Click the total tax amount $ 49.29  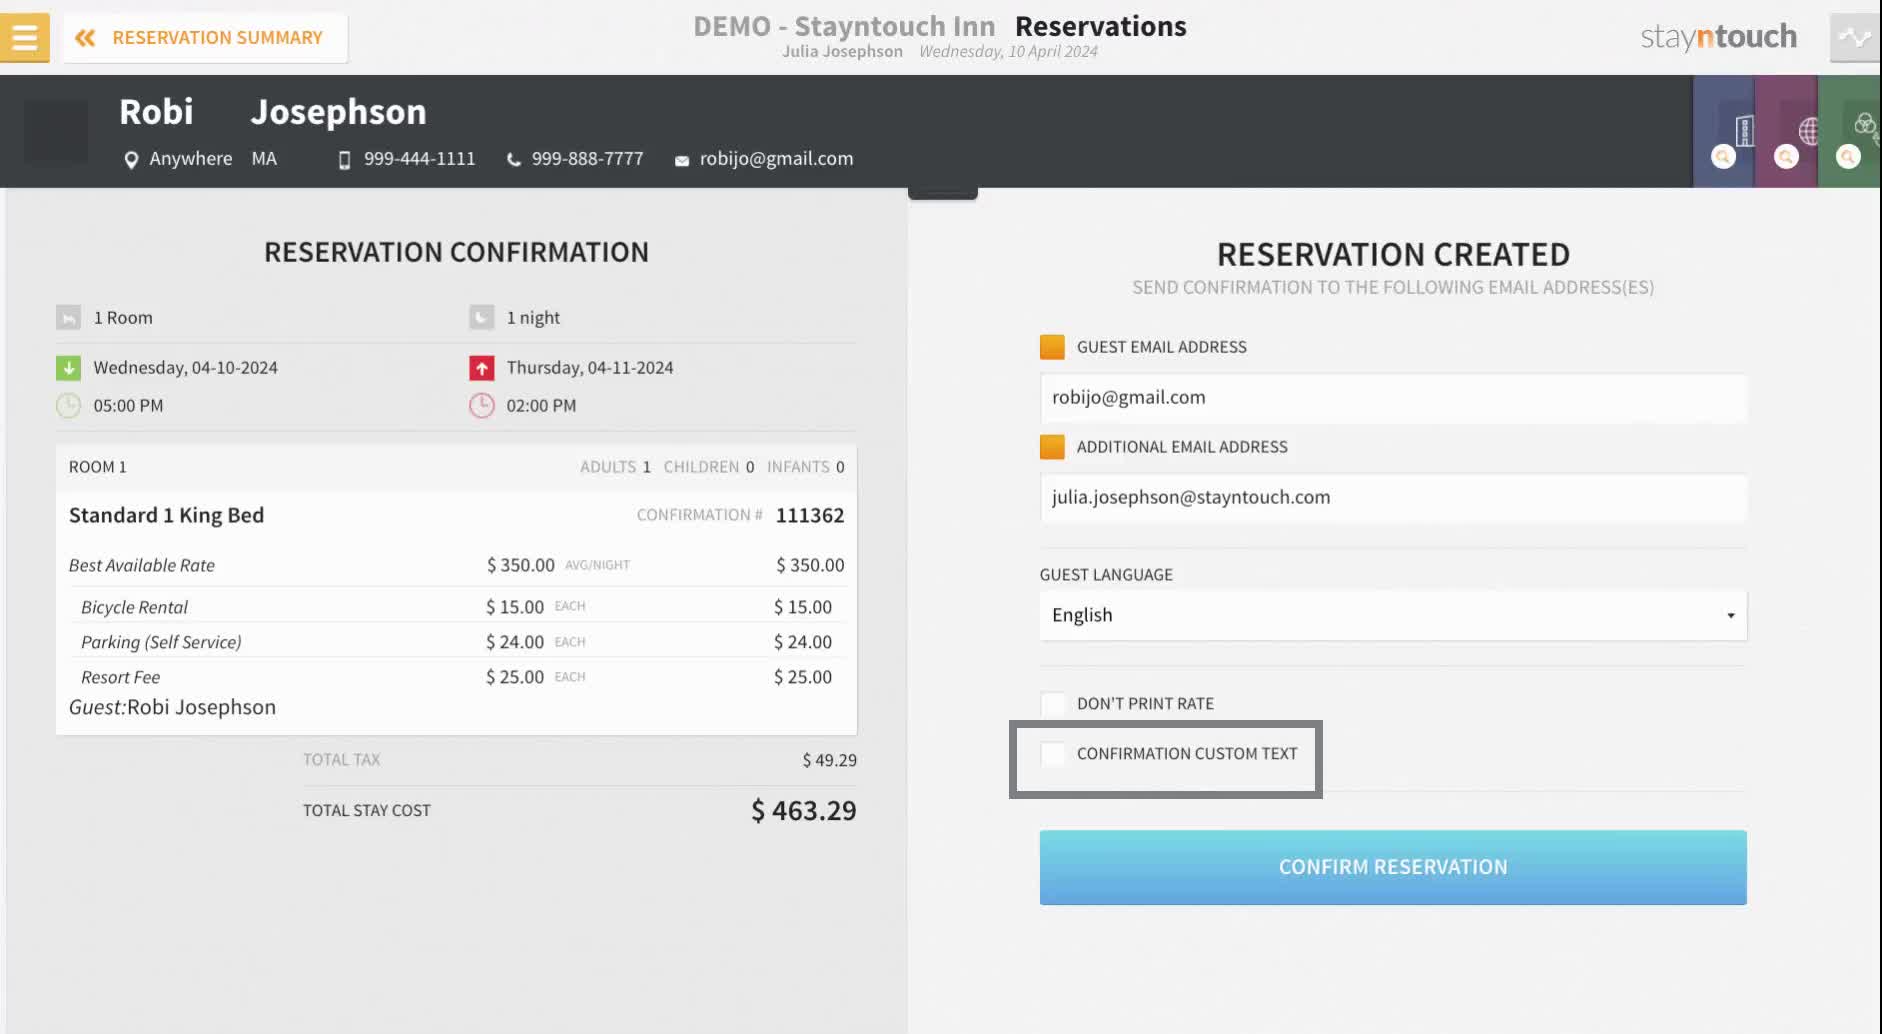point(829,760)
